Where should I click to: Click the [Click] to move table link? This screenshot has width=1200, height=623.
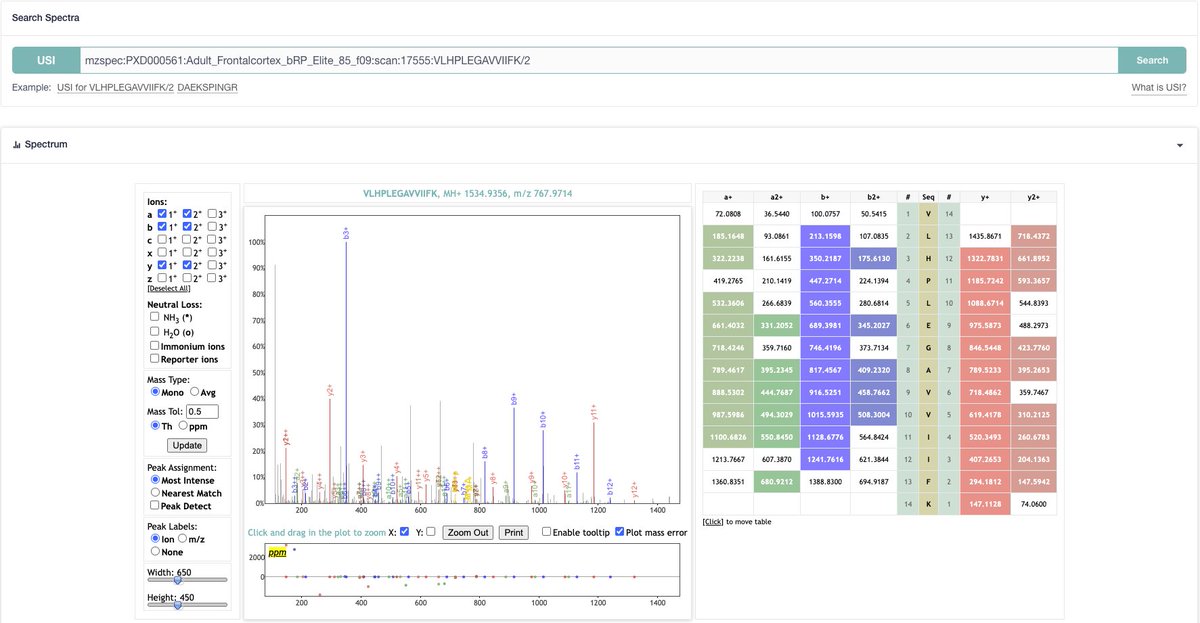[713, 521]
